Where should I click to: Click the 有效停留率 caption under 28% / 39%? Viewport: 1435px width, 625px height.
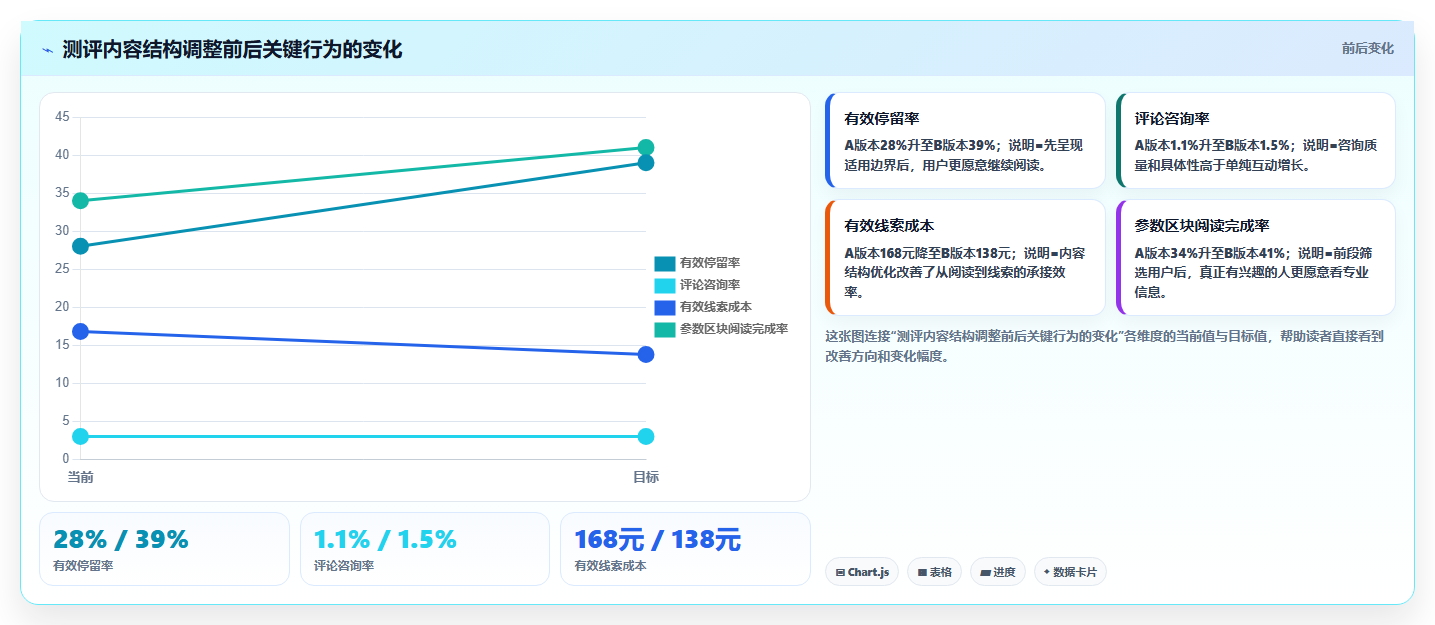point(83,566)
